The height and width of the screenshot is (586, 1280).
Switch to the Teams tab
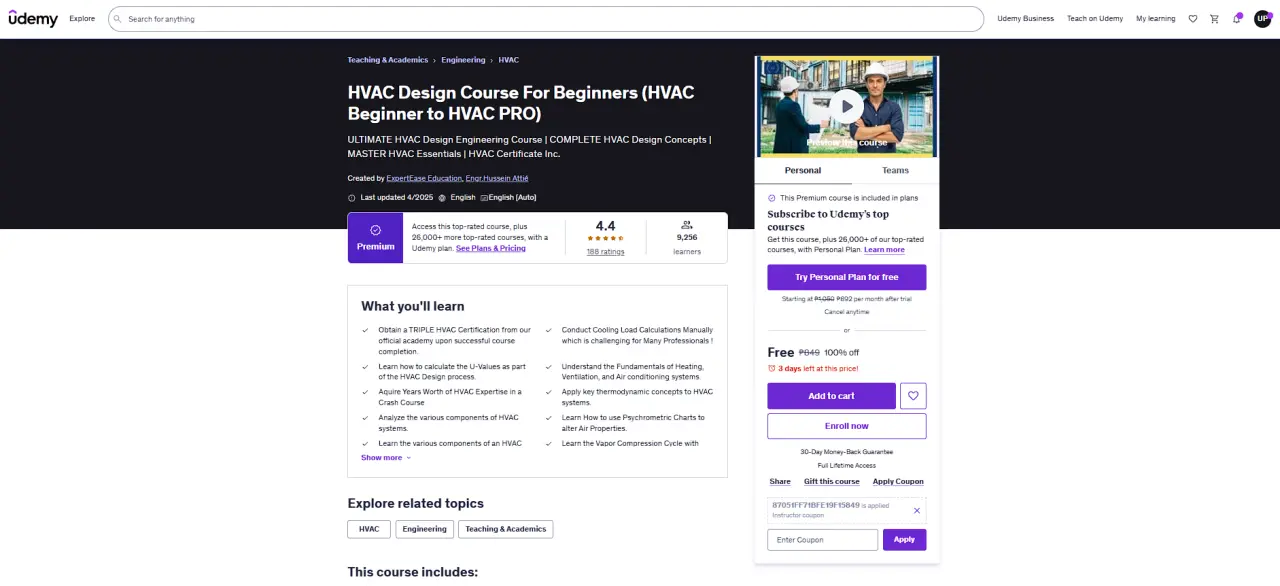tap(895, 171)
